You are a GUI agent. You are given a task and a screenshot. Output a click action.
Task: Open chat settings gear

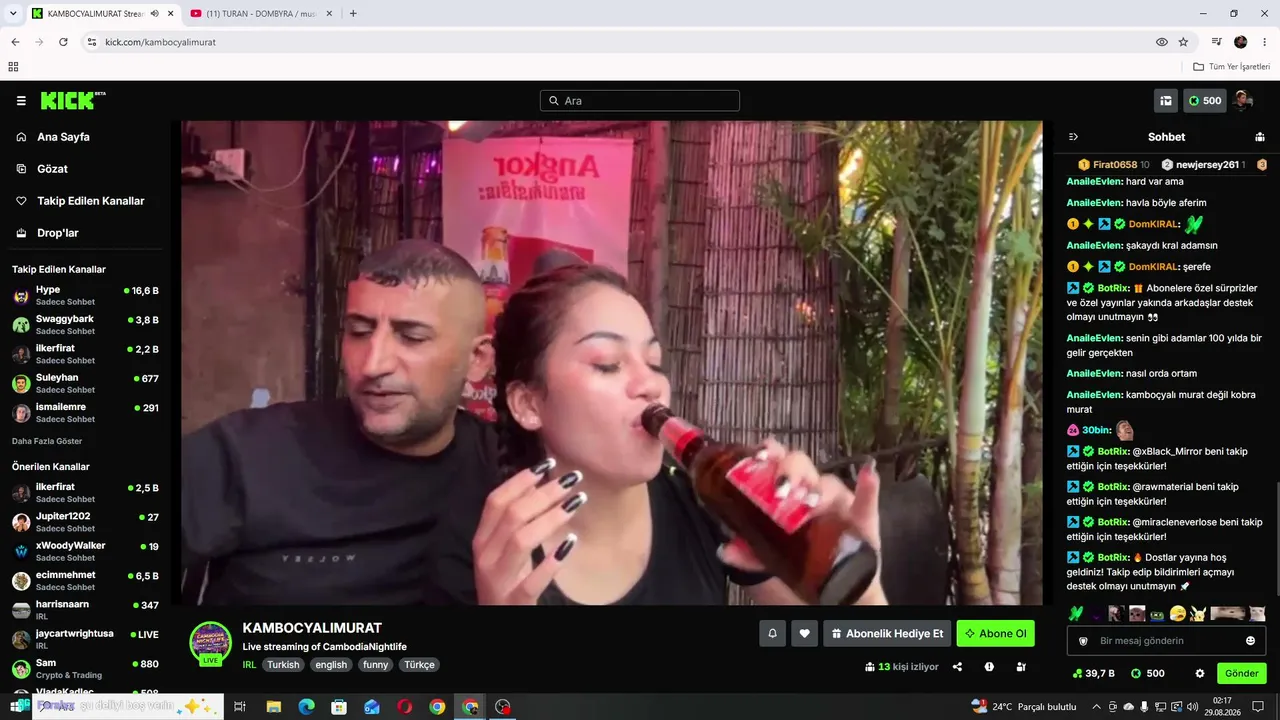pyautogui.click(x=1200, y=674)
